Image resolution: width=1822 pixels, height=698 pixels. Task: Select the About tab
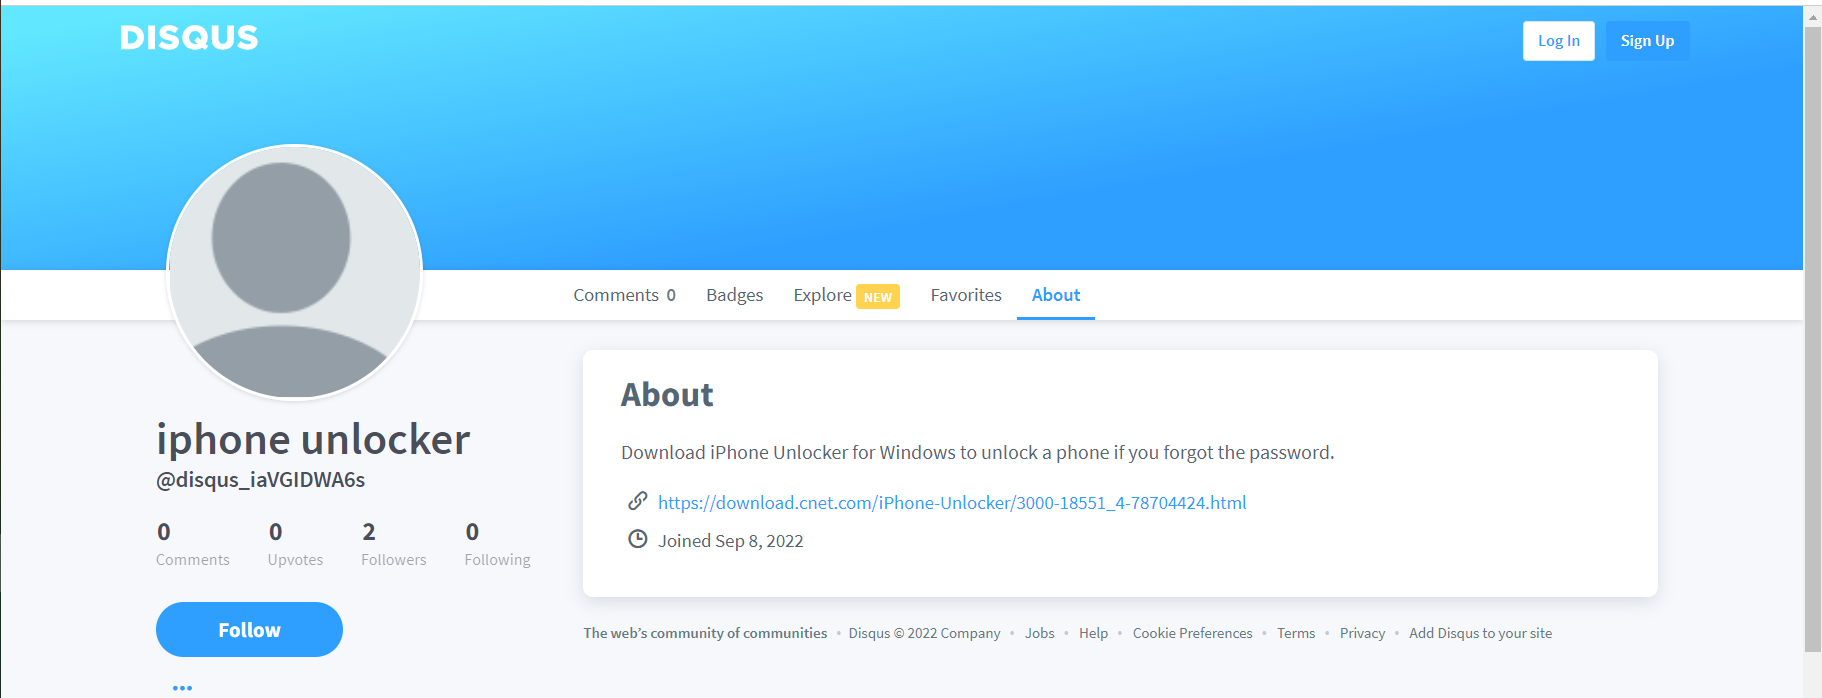(1056, 295)
